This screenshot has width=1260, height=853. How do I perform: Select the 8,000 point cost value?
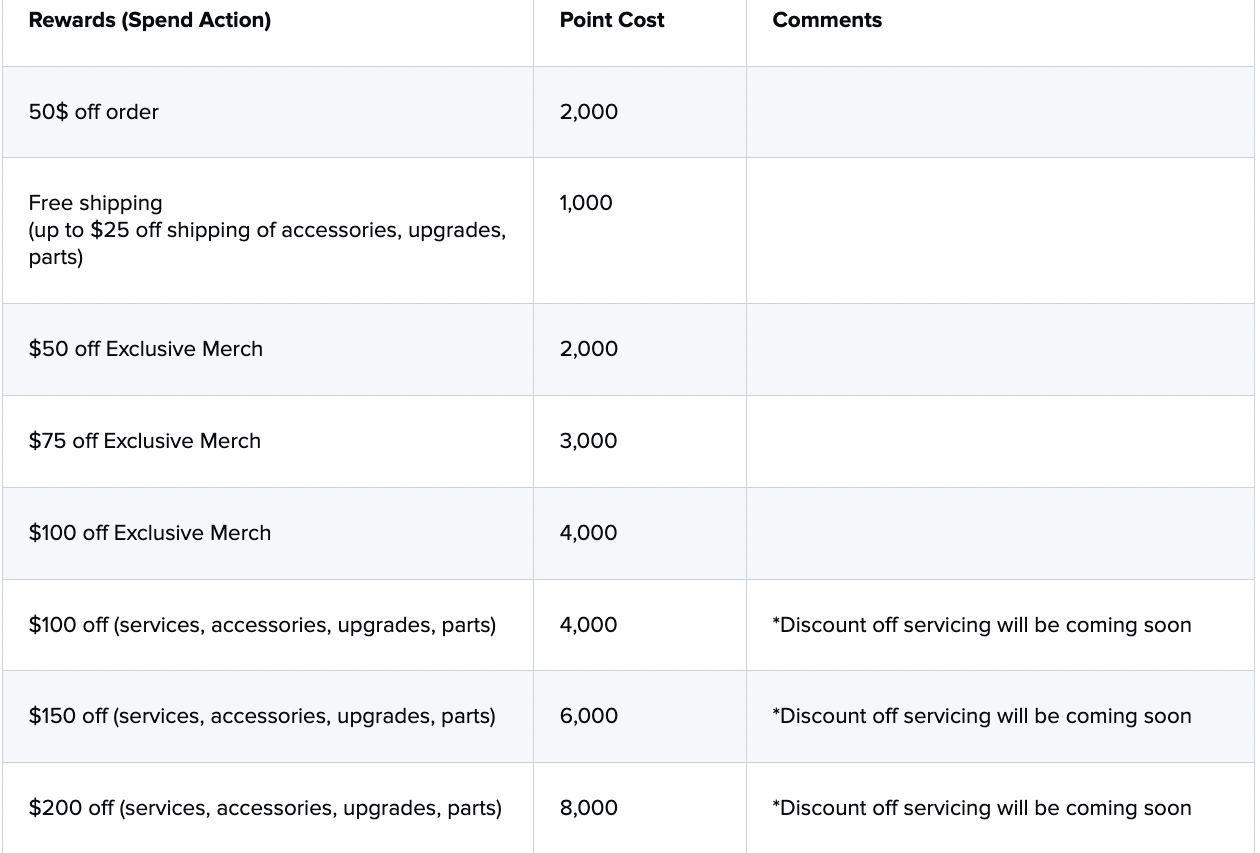pyautogui.click(x=588, y=808)
